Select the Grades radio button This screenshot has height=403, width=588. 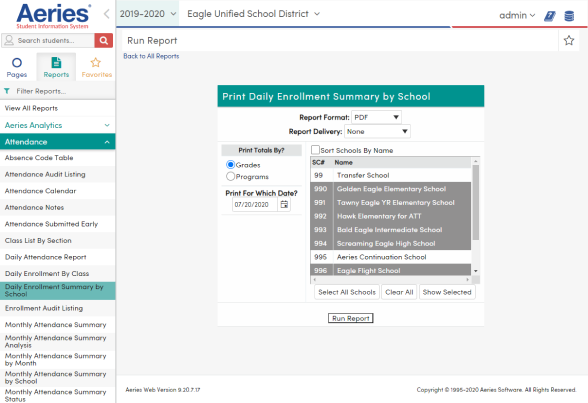point(231,165)
